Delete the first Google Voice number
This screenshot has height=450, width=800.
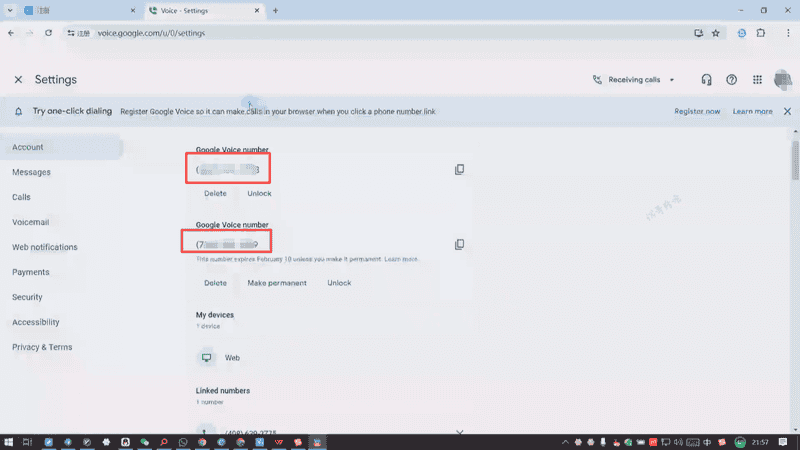pyautogui.click(x=215, y=193)
